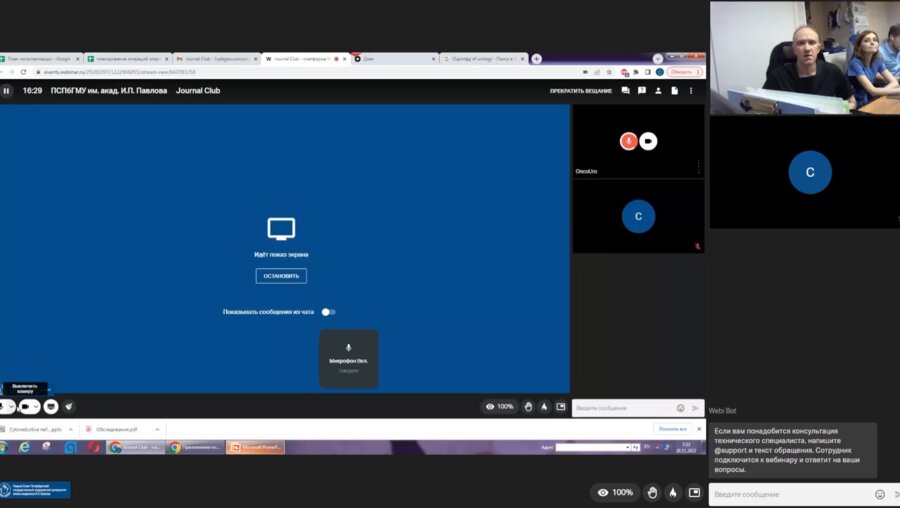Open three-dot more menu in webinar header

click(x=690, y=91)
